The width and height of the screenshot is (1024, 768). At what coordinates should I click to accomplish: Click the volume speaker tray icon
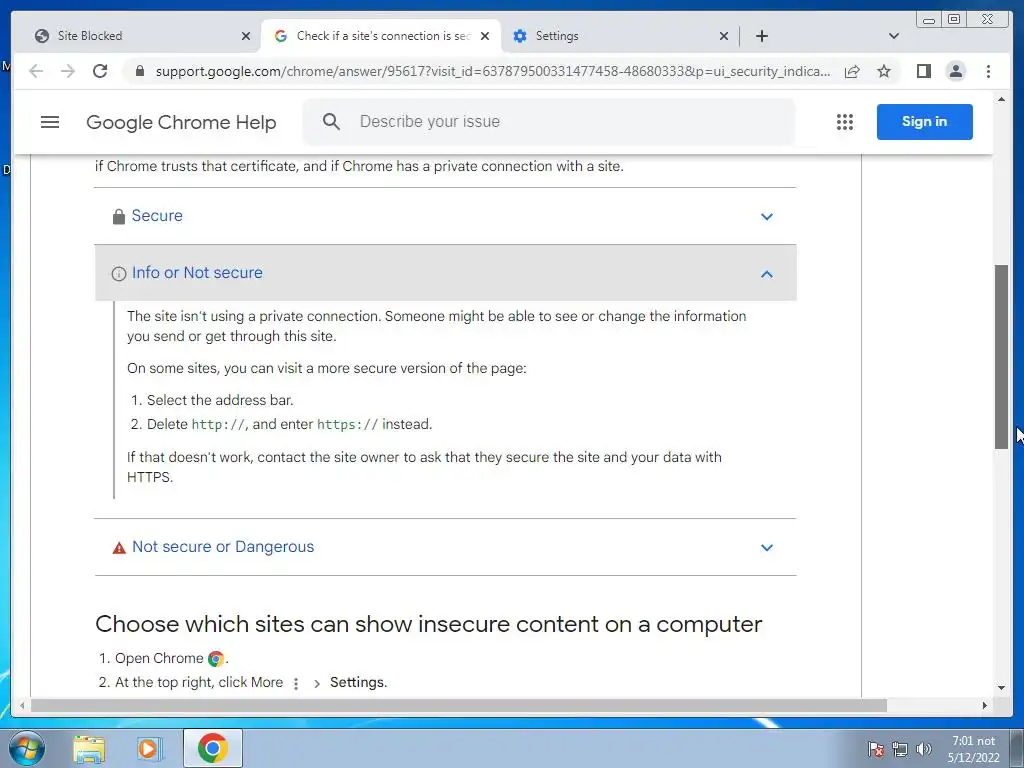click(x=924, y=749)
